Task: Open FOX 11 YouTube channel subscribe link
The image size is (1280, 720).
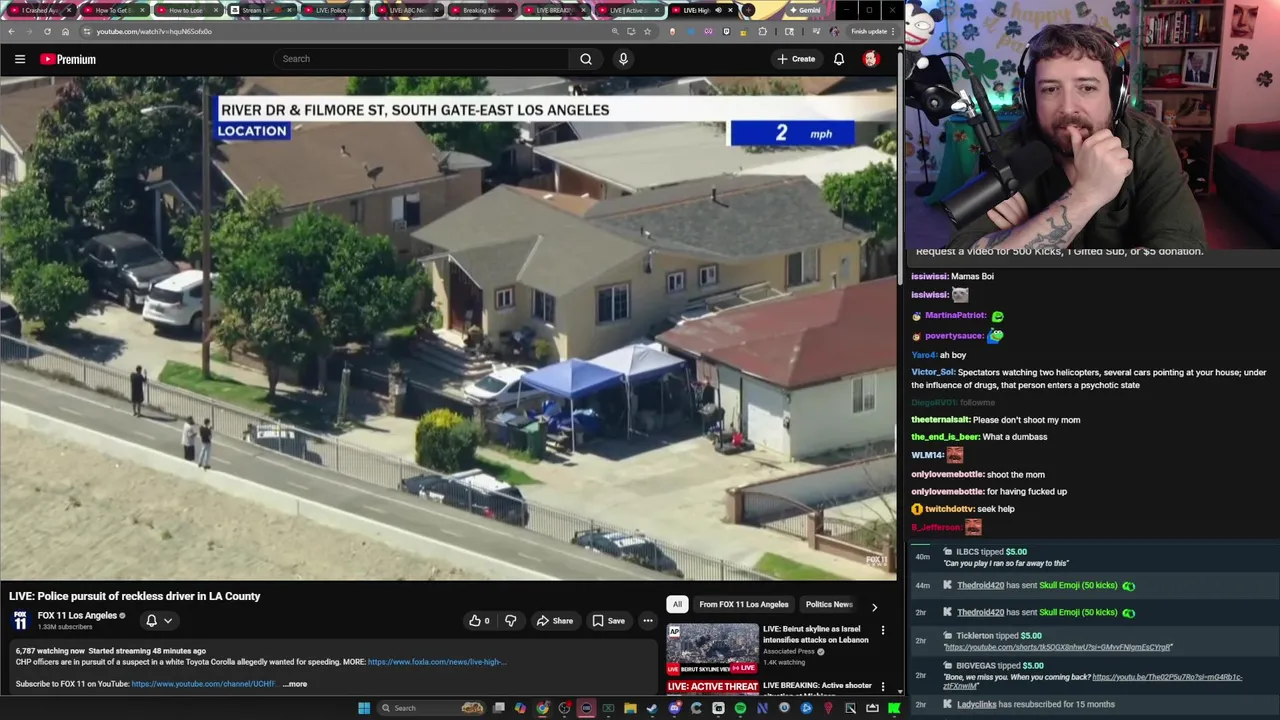Action: tap(203, 684)
